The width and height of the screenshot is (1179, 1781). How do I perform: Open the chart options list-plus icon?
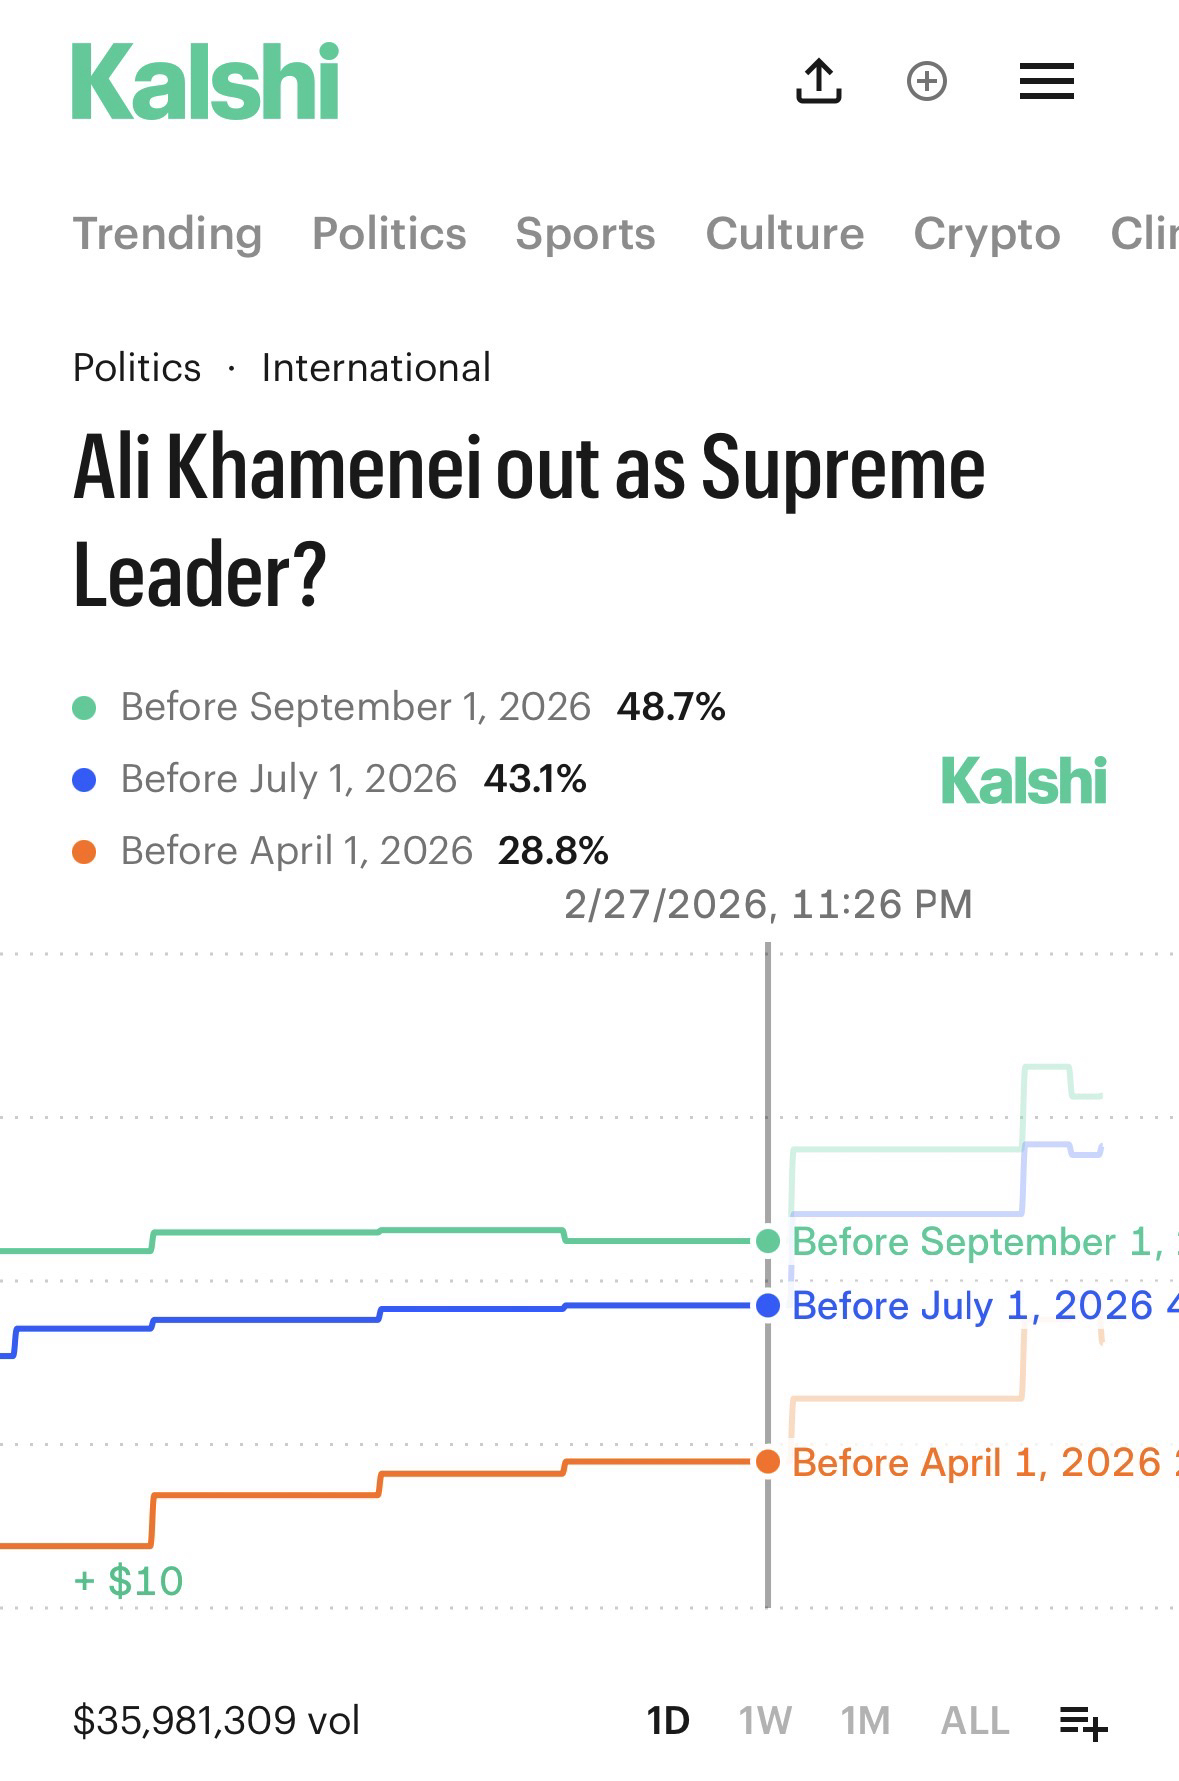pyautogui.click(x=1083, y=1722)
